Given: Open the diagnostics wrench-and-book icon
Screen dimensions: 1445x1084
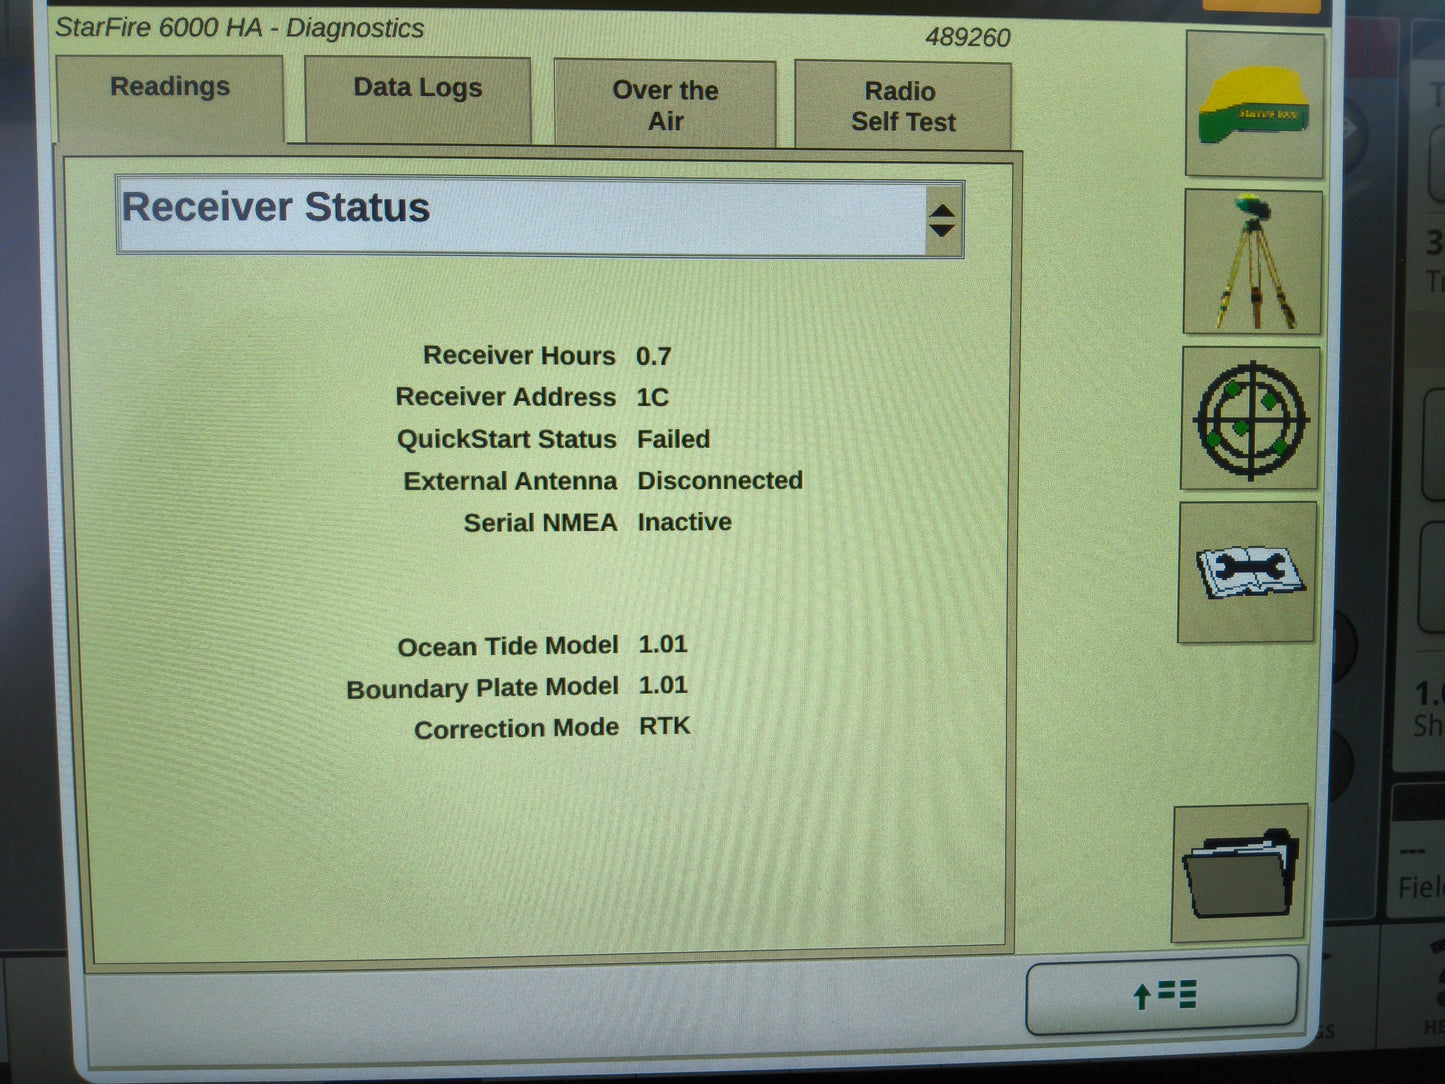Looking at the screenshot, I should 1247,573.
